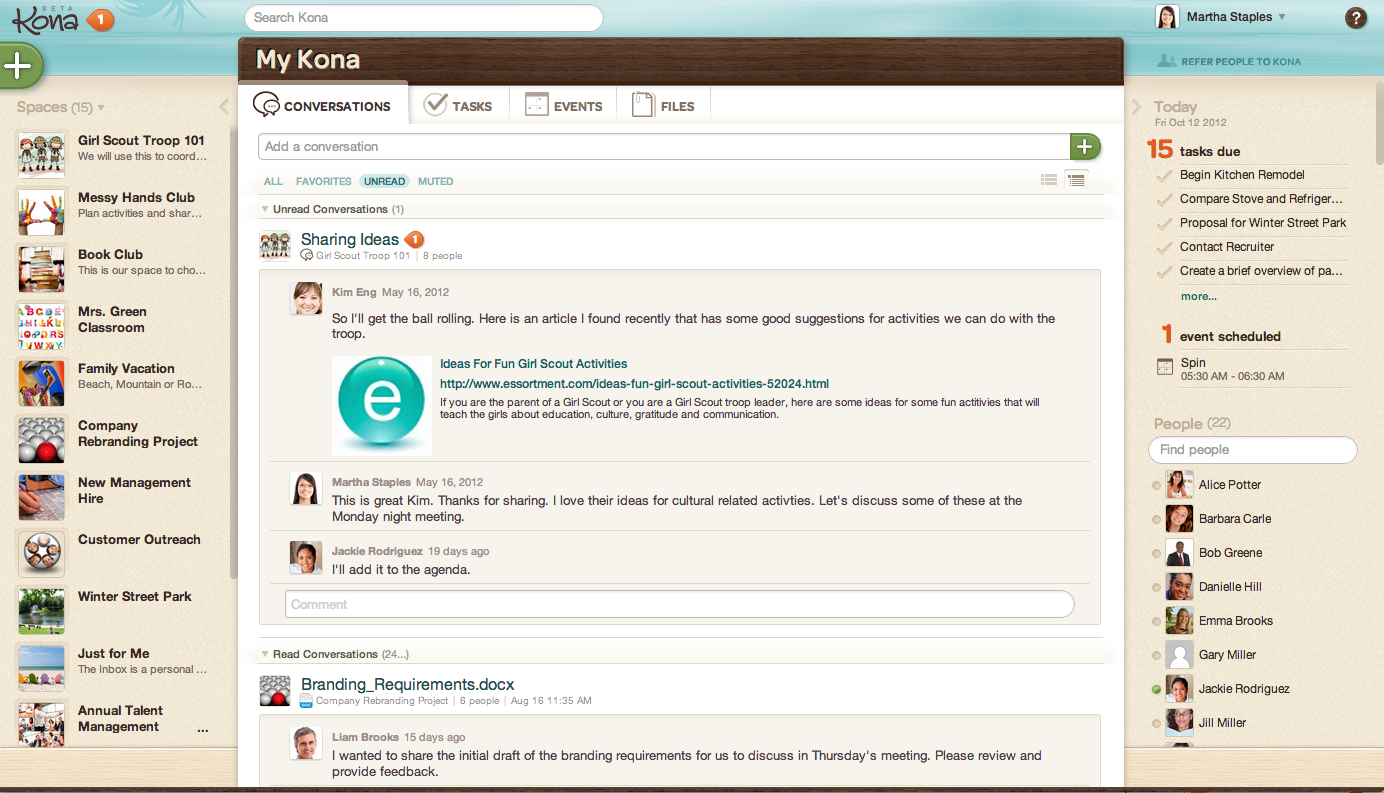Click Girl Scout Troop 101 link under Sharing Ideas
This screenshot has height=793, width=1384.
(x=363, y=256)
